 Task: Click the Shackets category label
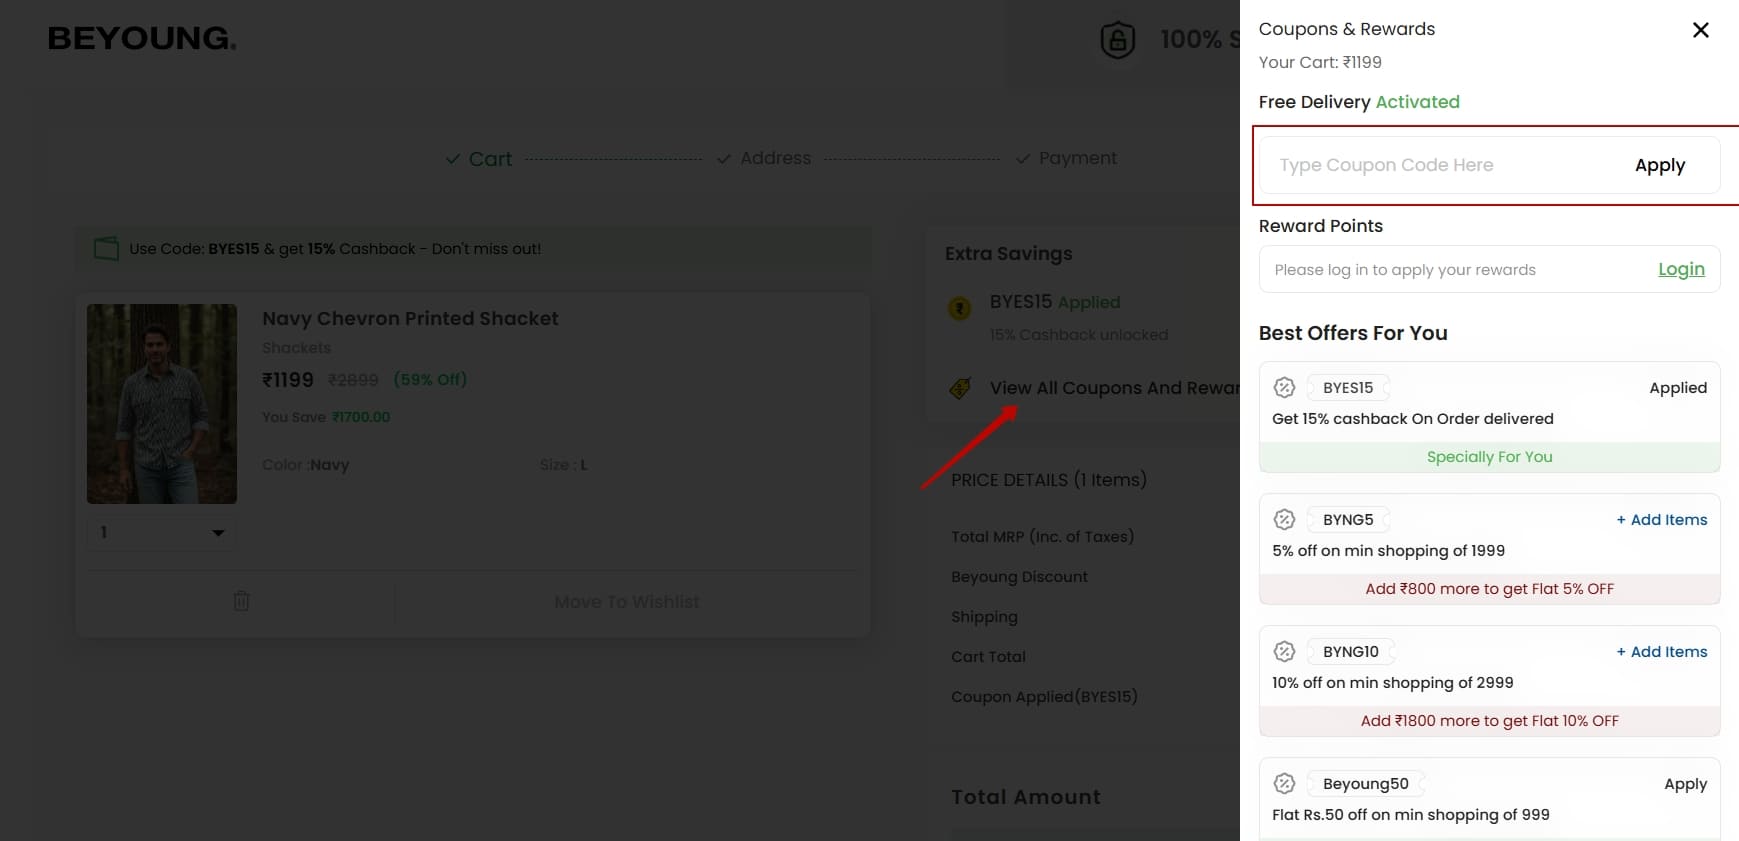point(296,348)
